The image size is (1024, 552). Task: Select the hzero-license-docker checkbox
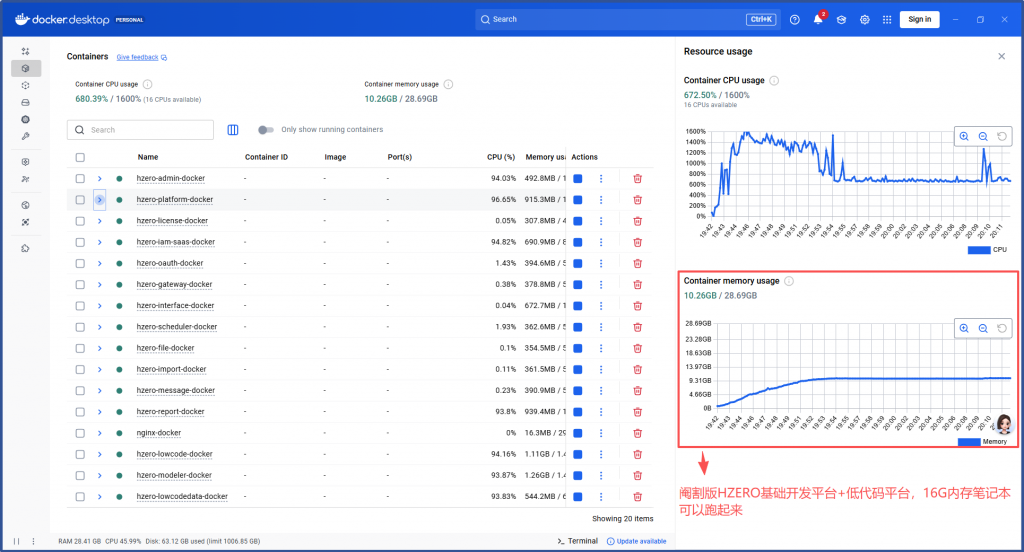[80, 221]
